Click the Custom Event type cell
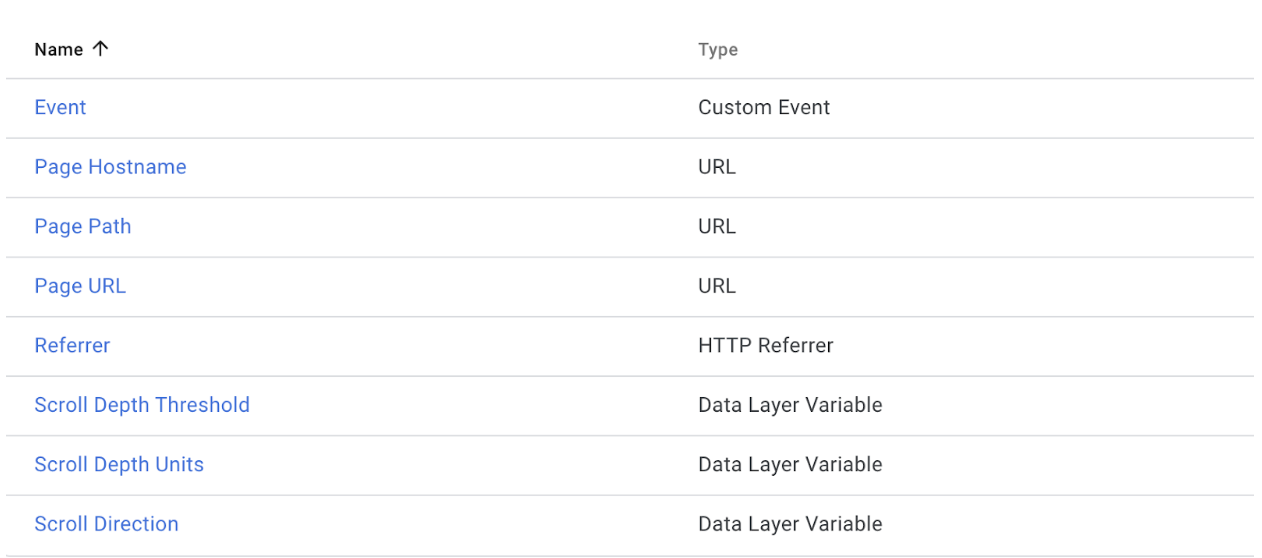The image size is (1262, 558). (x=764, y=108)
